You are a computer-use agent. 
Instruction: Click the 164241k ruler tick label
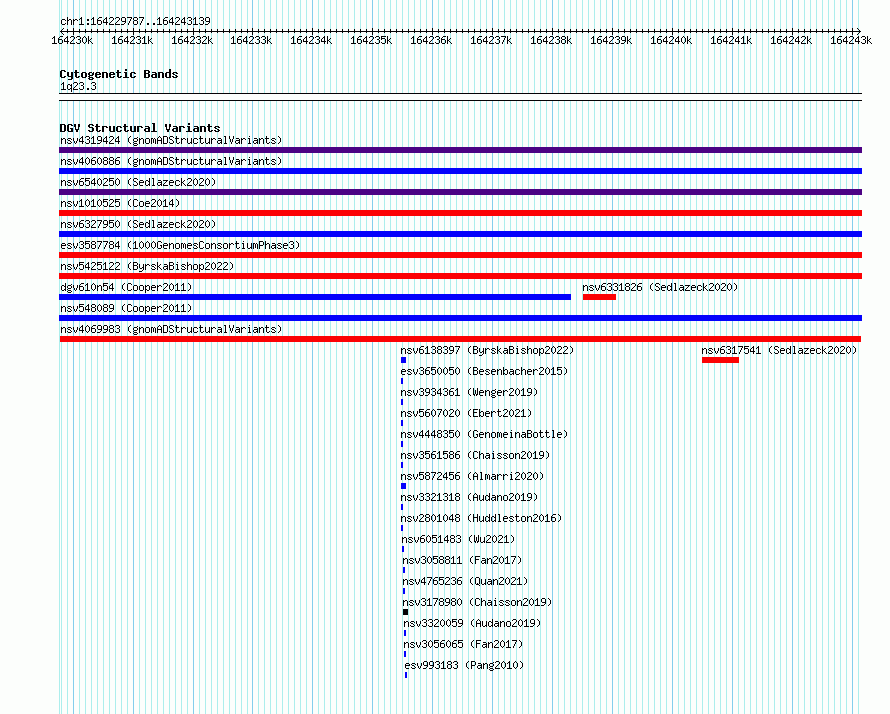coord(731,40)
